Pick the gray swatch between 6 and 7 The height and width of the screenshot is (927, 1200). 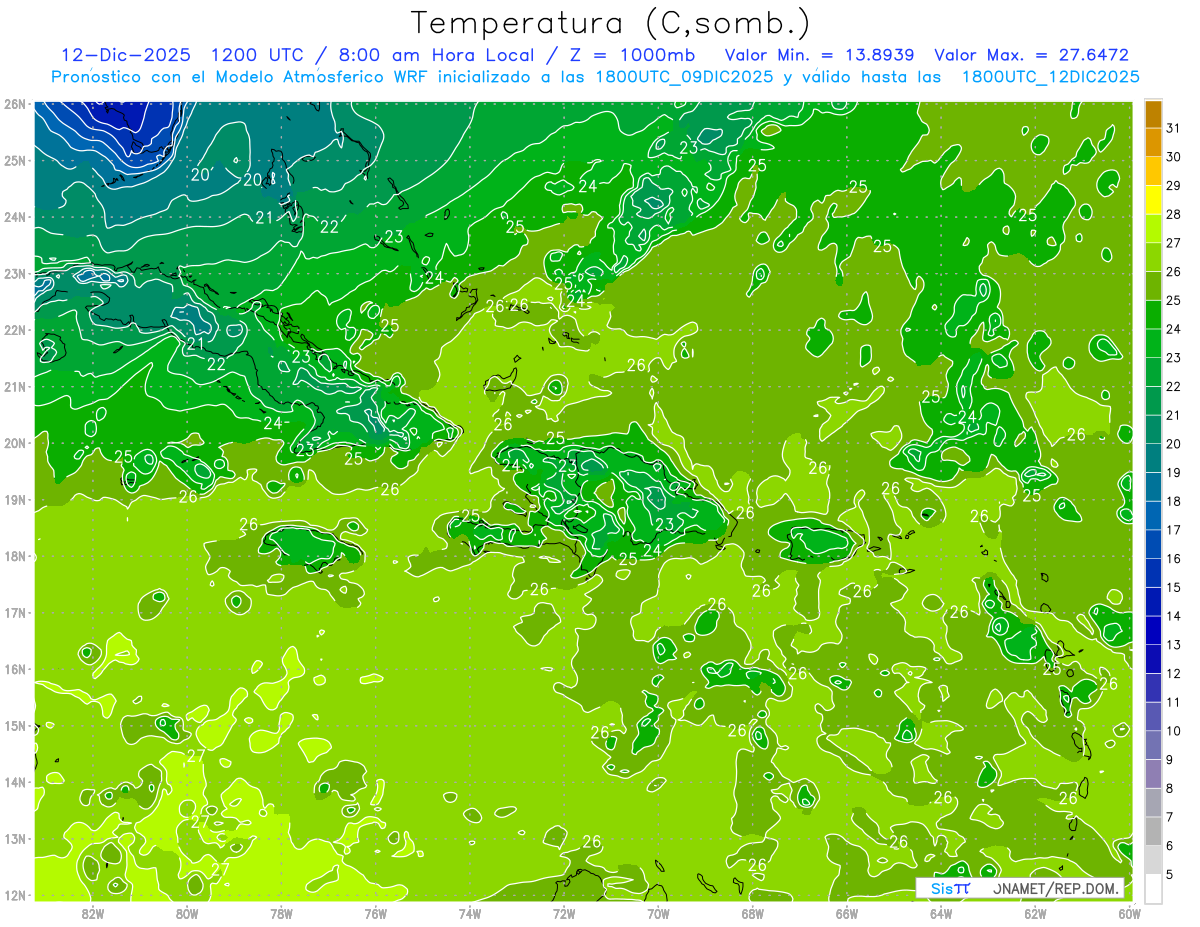pos(1153,831)
